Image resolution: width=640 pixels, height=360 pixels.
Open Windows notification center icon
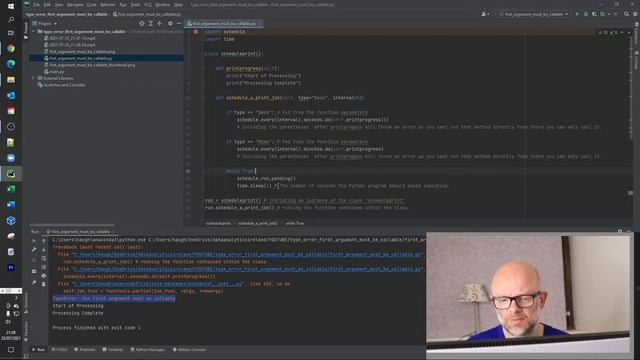(11, 350)
